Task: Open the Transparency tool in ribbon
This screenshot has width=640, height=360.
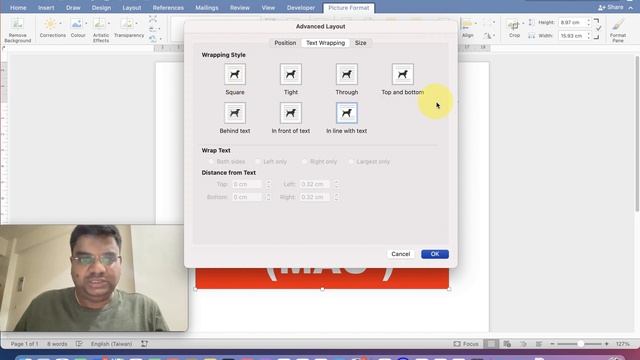Action: pyautogui.click(x=127, y=24)
